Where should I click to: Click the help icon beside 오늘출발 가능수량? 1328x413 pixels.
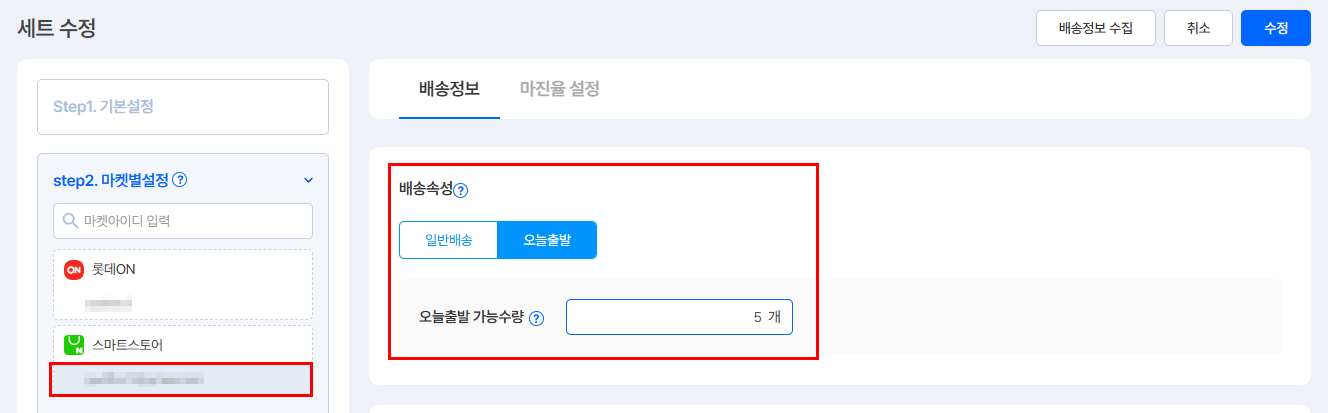(537, 319)
